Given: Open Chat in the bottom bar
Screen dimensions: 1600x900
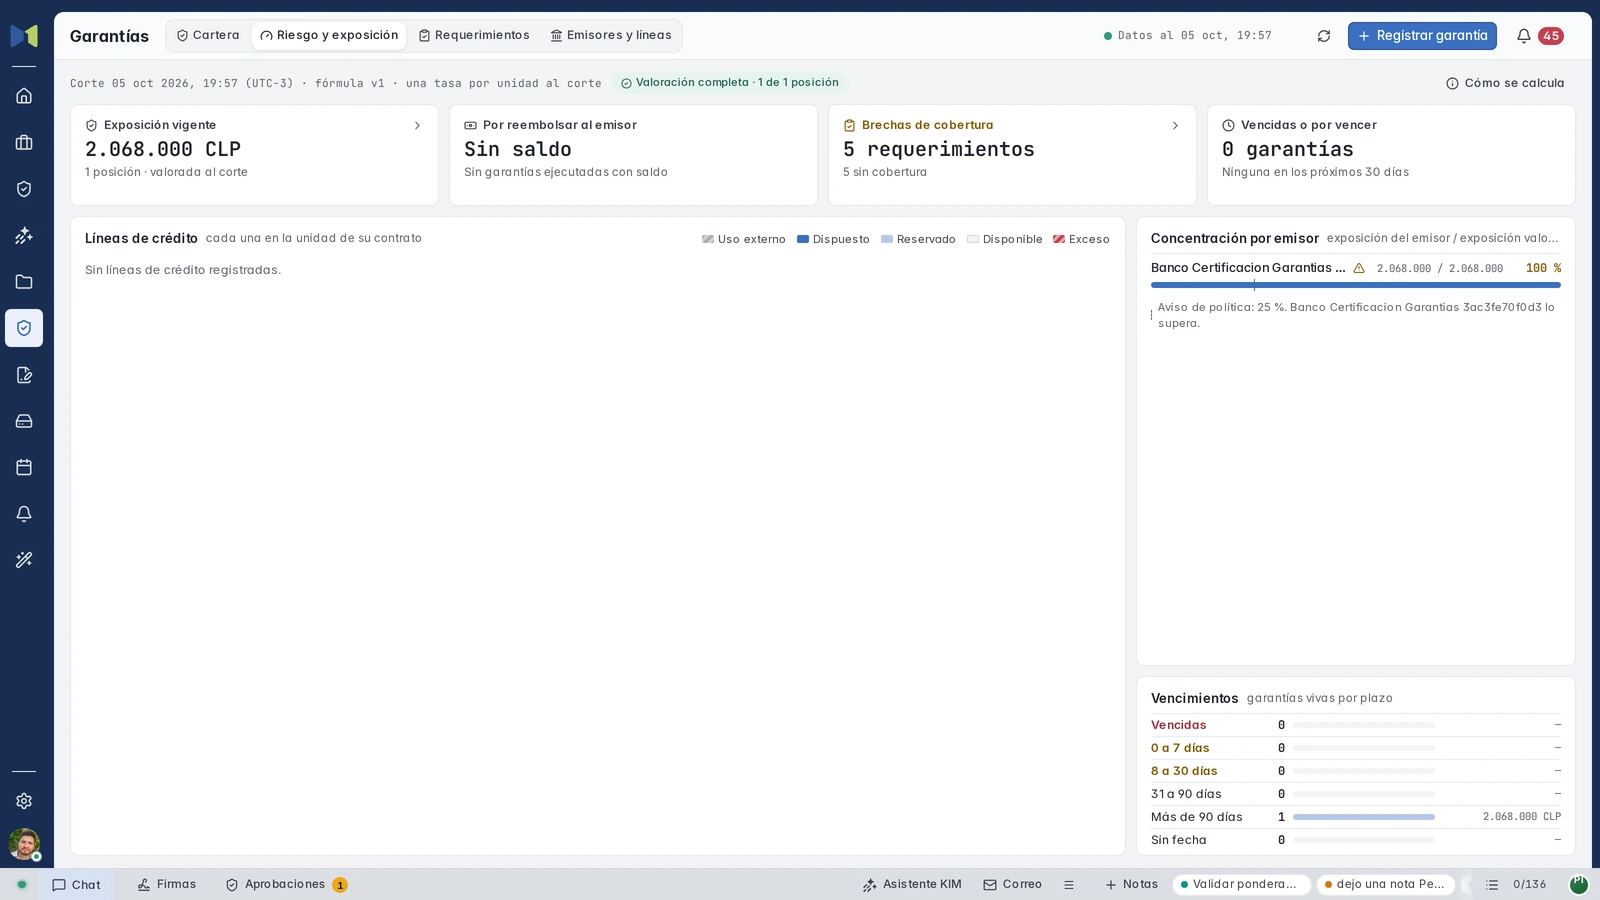Looking at the screenshot, I should click(x=77, y=885).
